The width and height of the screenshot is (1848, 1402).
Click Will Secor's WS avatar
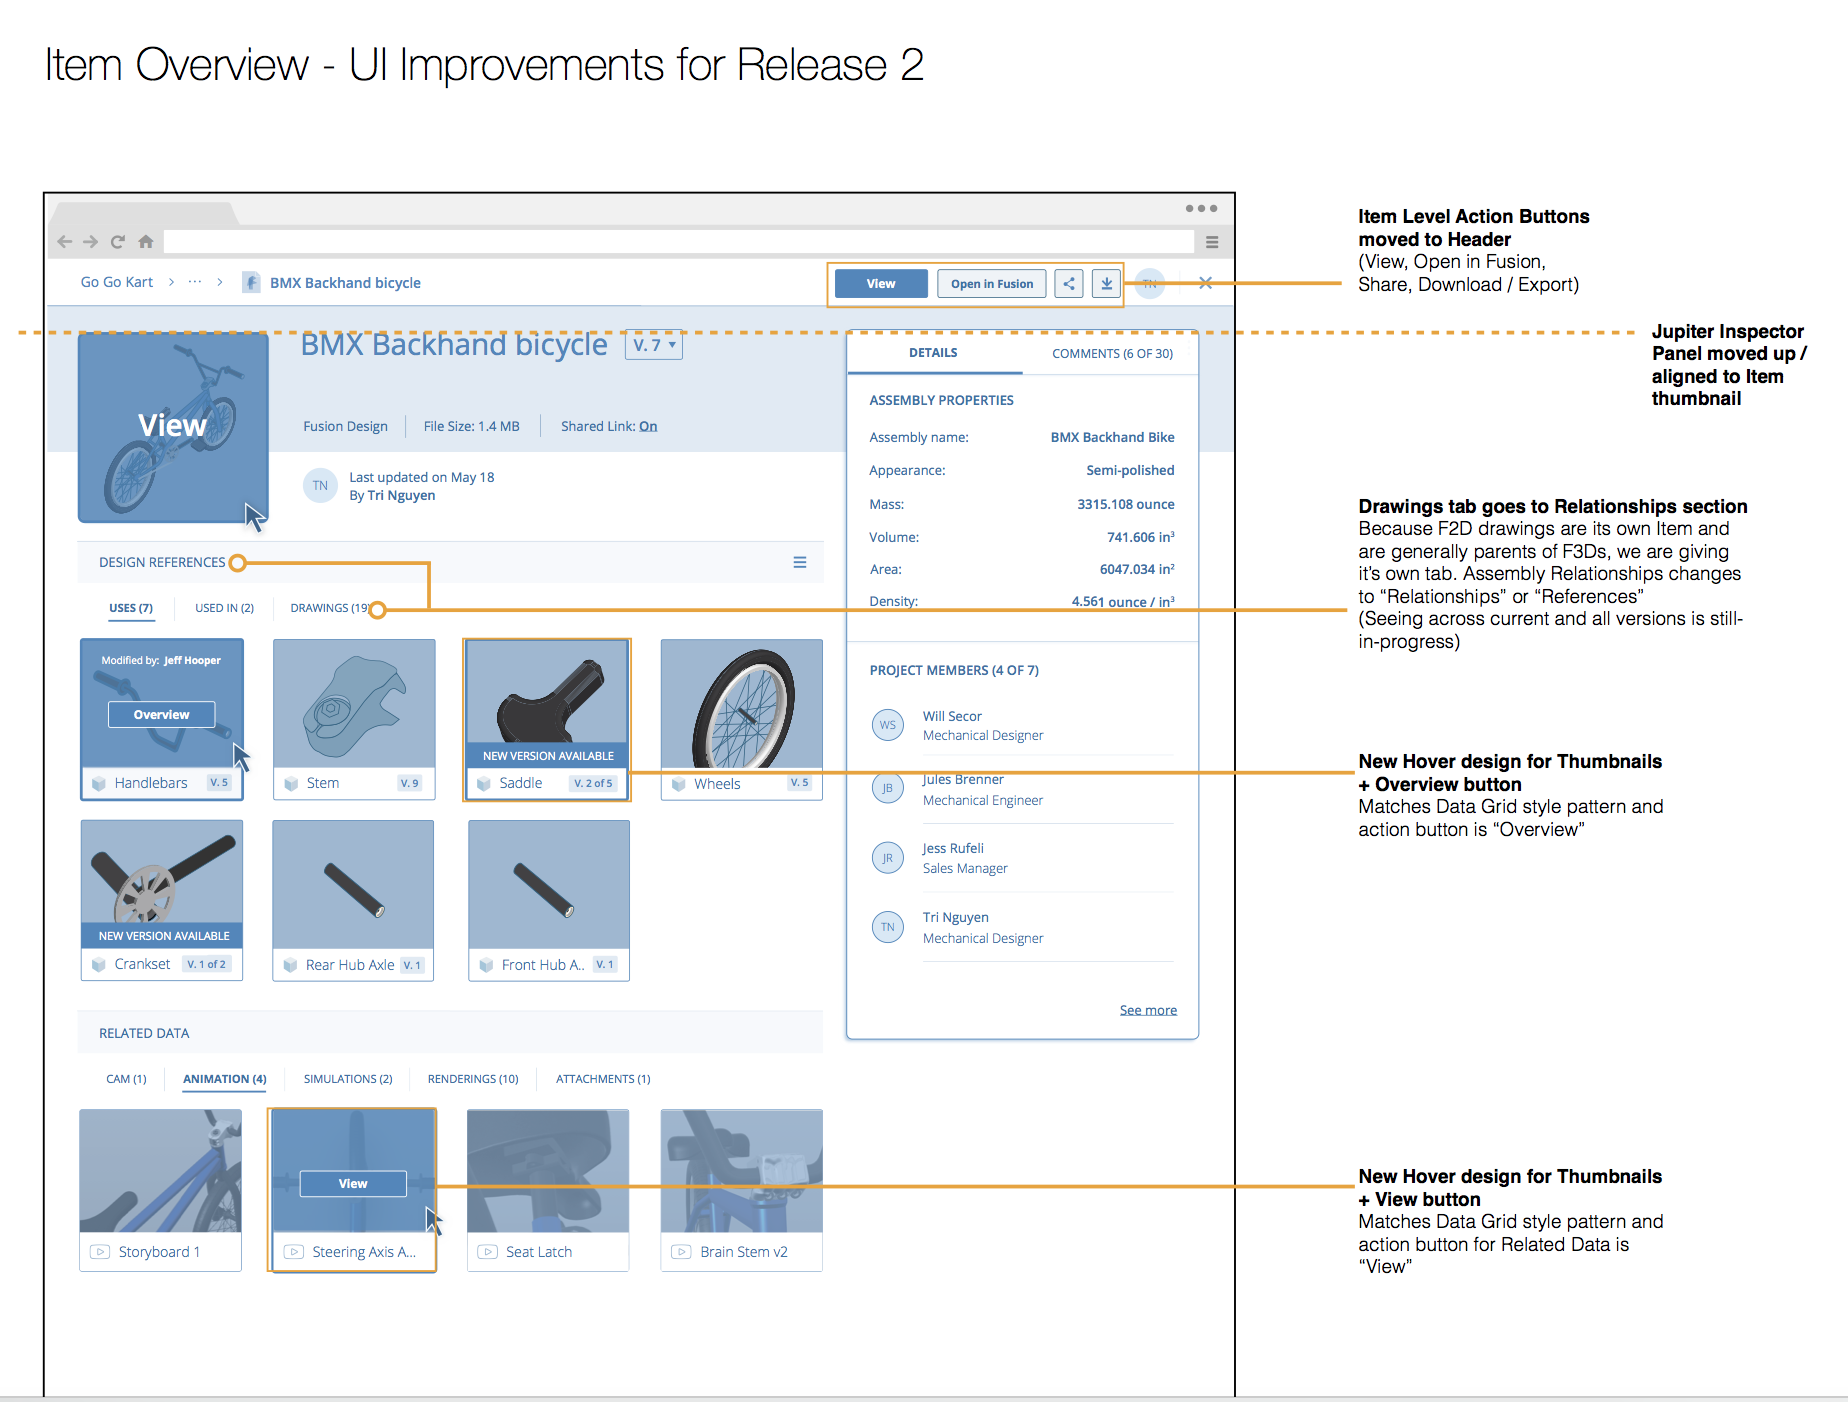(x=888, y=725)
